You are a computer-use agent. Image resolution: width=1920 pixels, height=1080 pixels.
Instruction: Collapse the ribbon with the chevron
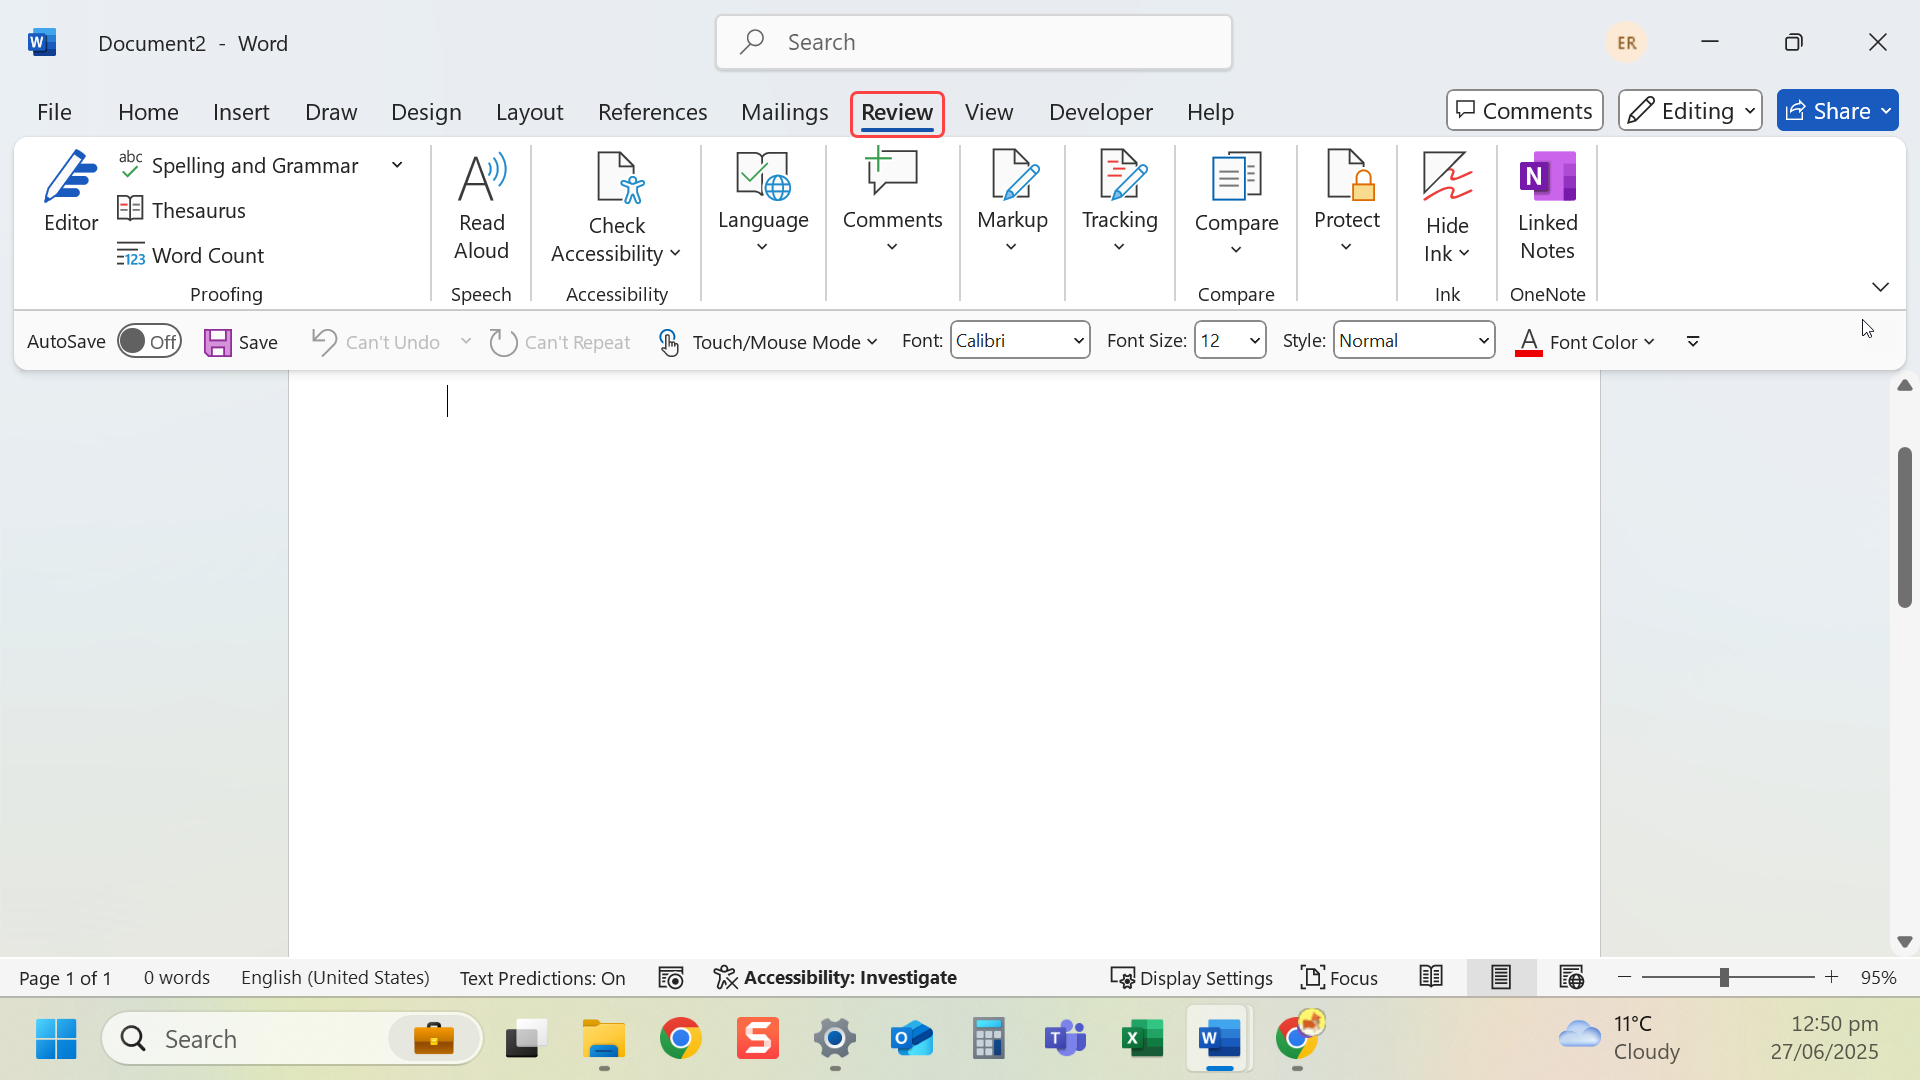click(1880, 287)
